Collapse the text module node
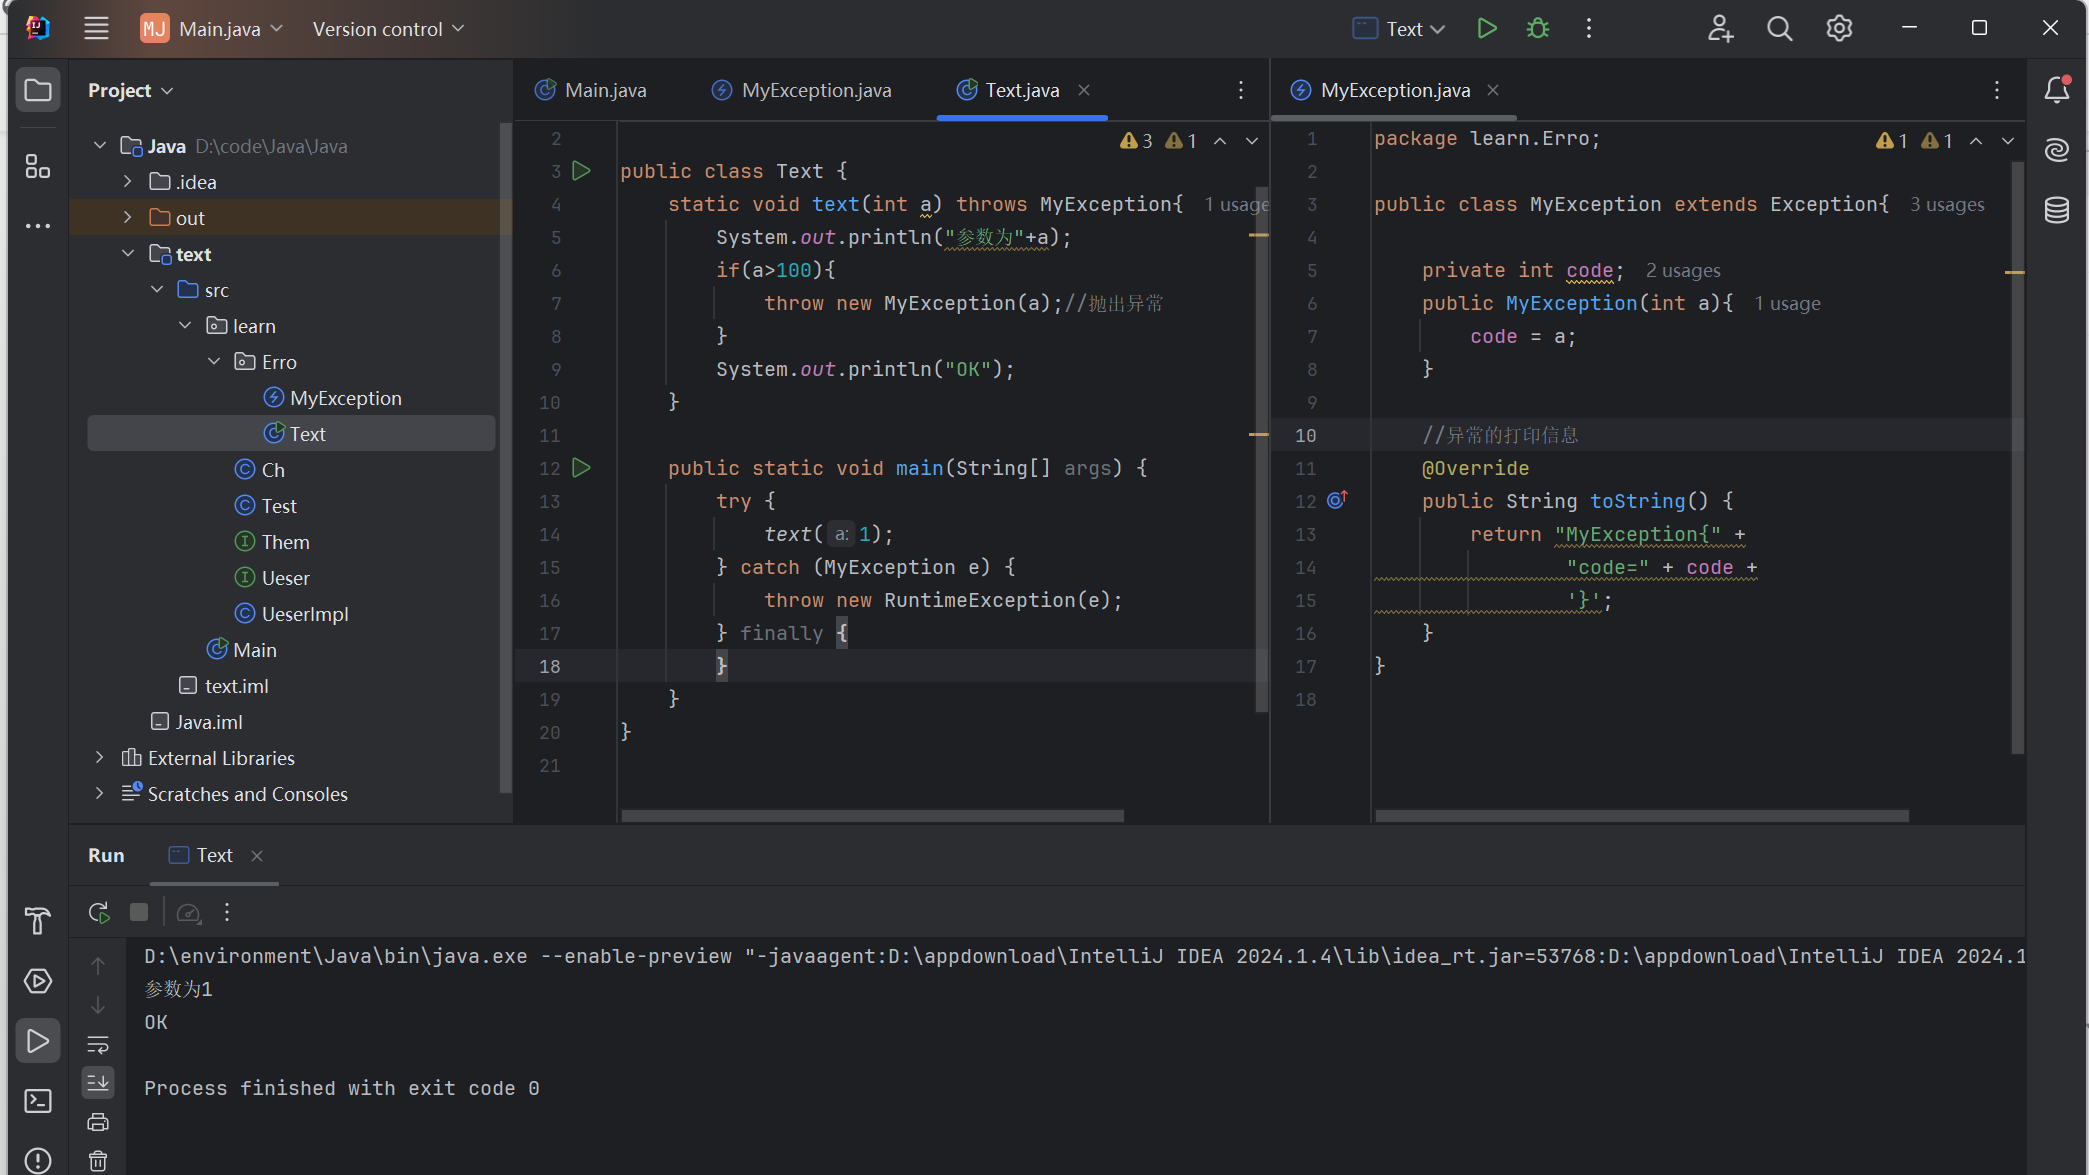Viewport: 2089px width, 1175px height. coord(128,254)
